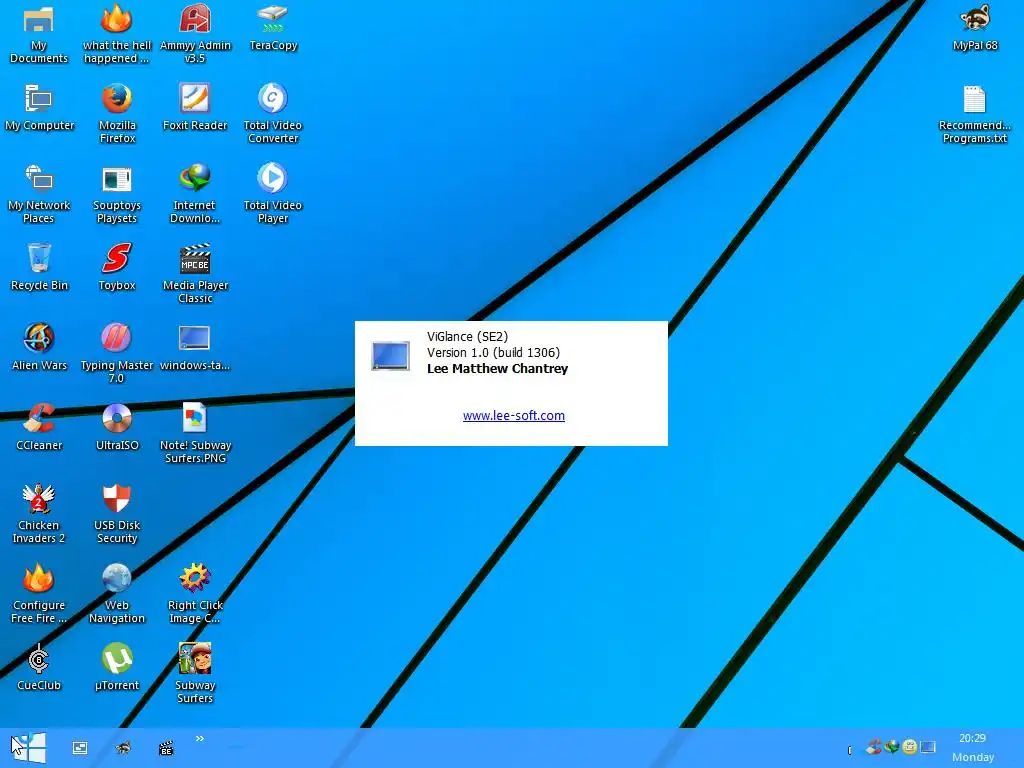Click the smiley face tray icon

click(x=909, y=746)
